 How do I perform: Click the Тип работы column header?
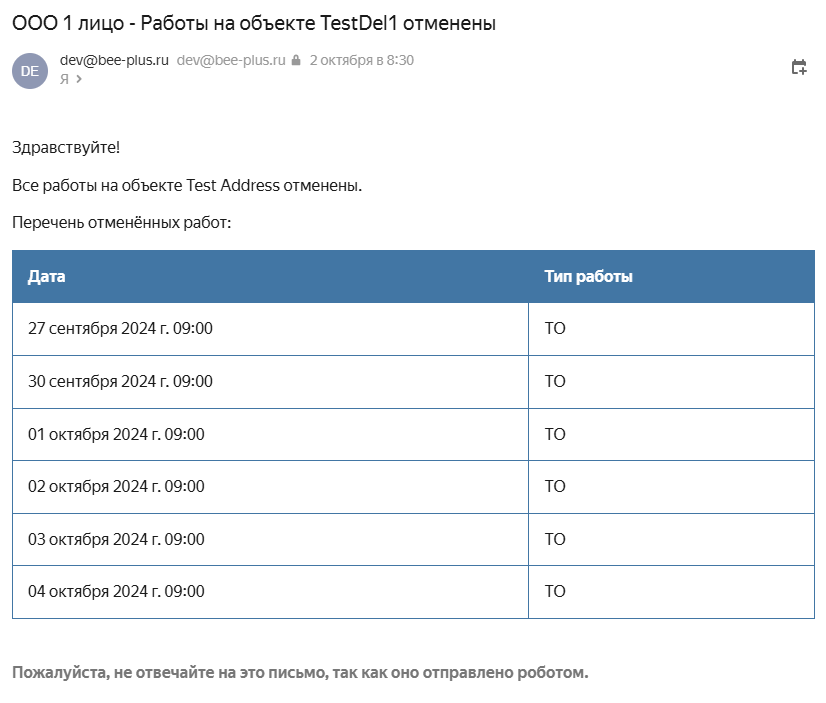(588, 277)
